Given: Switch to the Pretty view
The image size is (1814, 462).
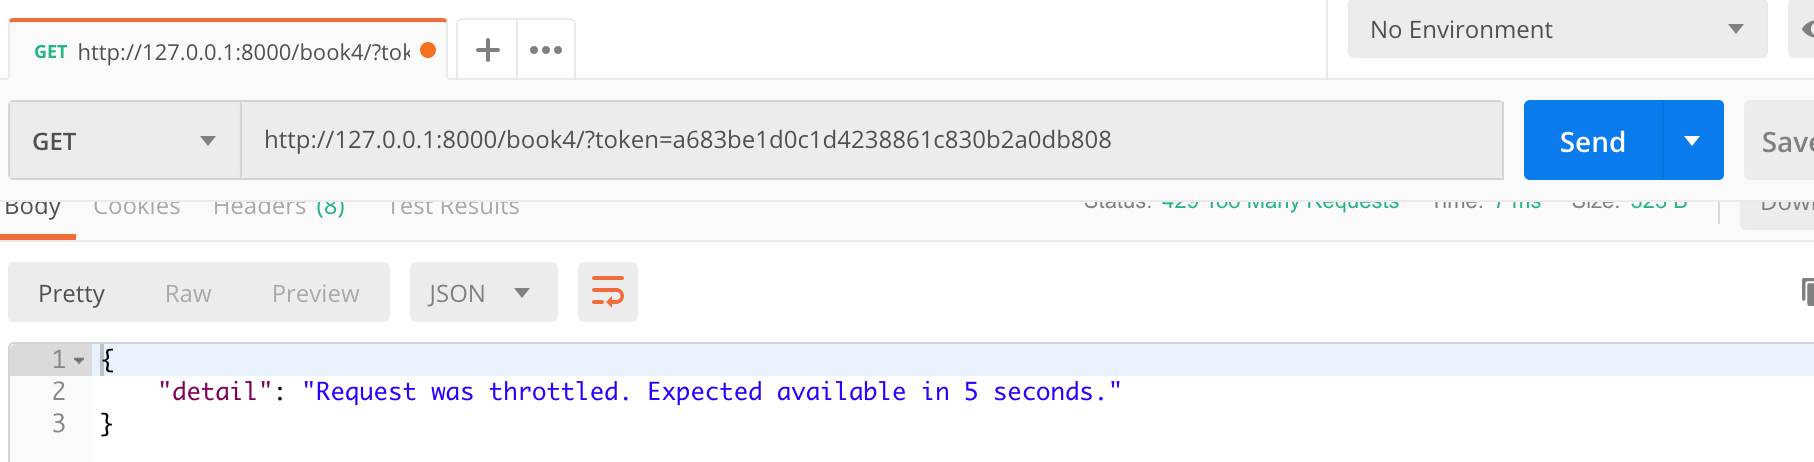Looking at the screenshot, I should pyautogui.click(x=71, y=293).
